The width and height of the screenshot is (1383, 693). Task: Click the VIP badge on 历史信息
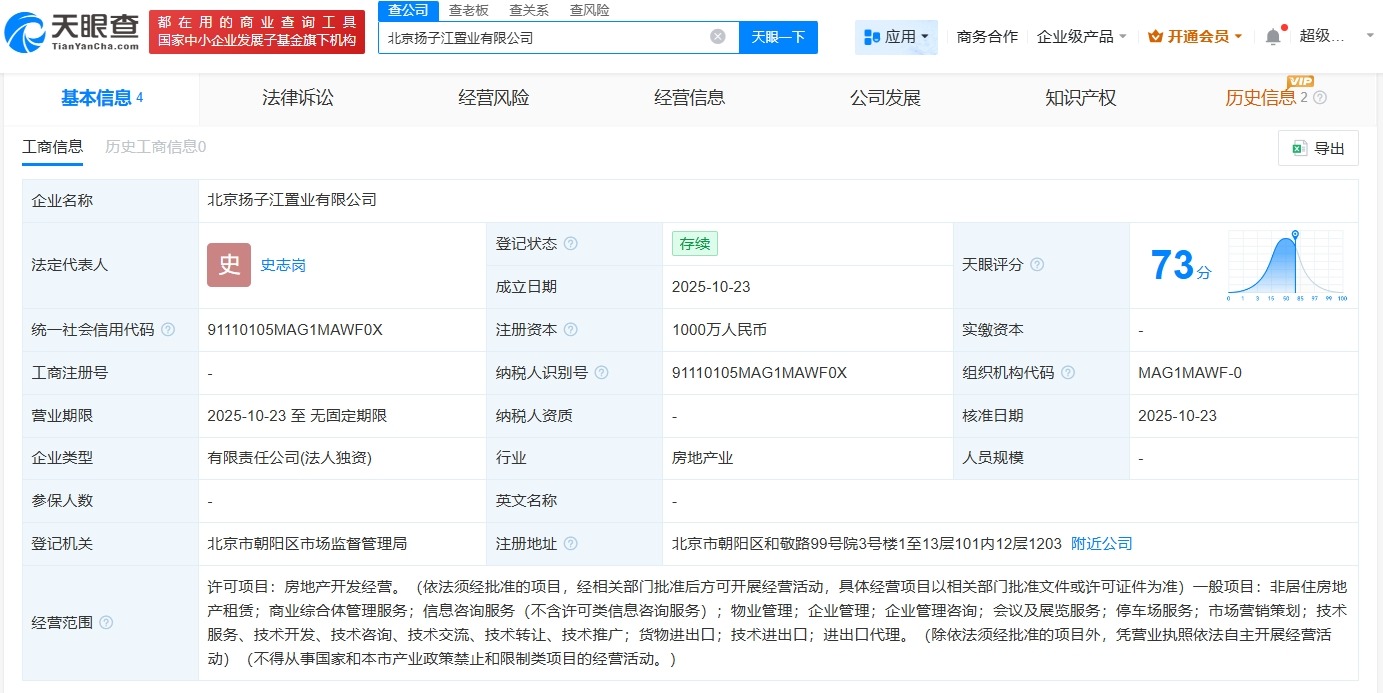(1298, 81)
